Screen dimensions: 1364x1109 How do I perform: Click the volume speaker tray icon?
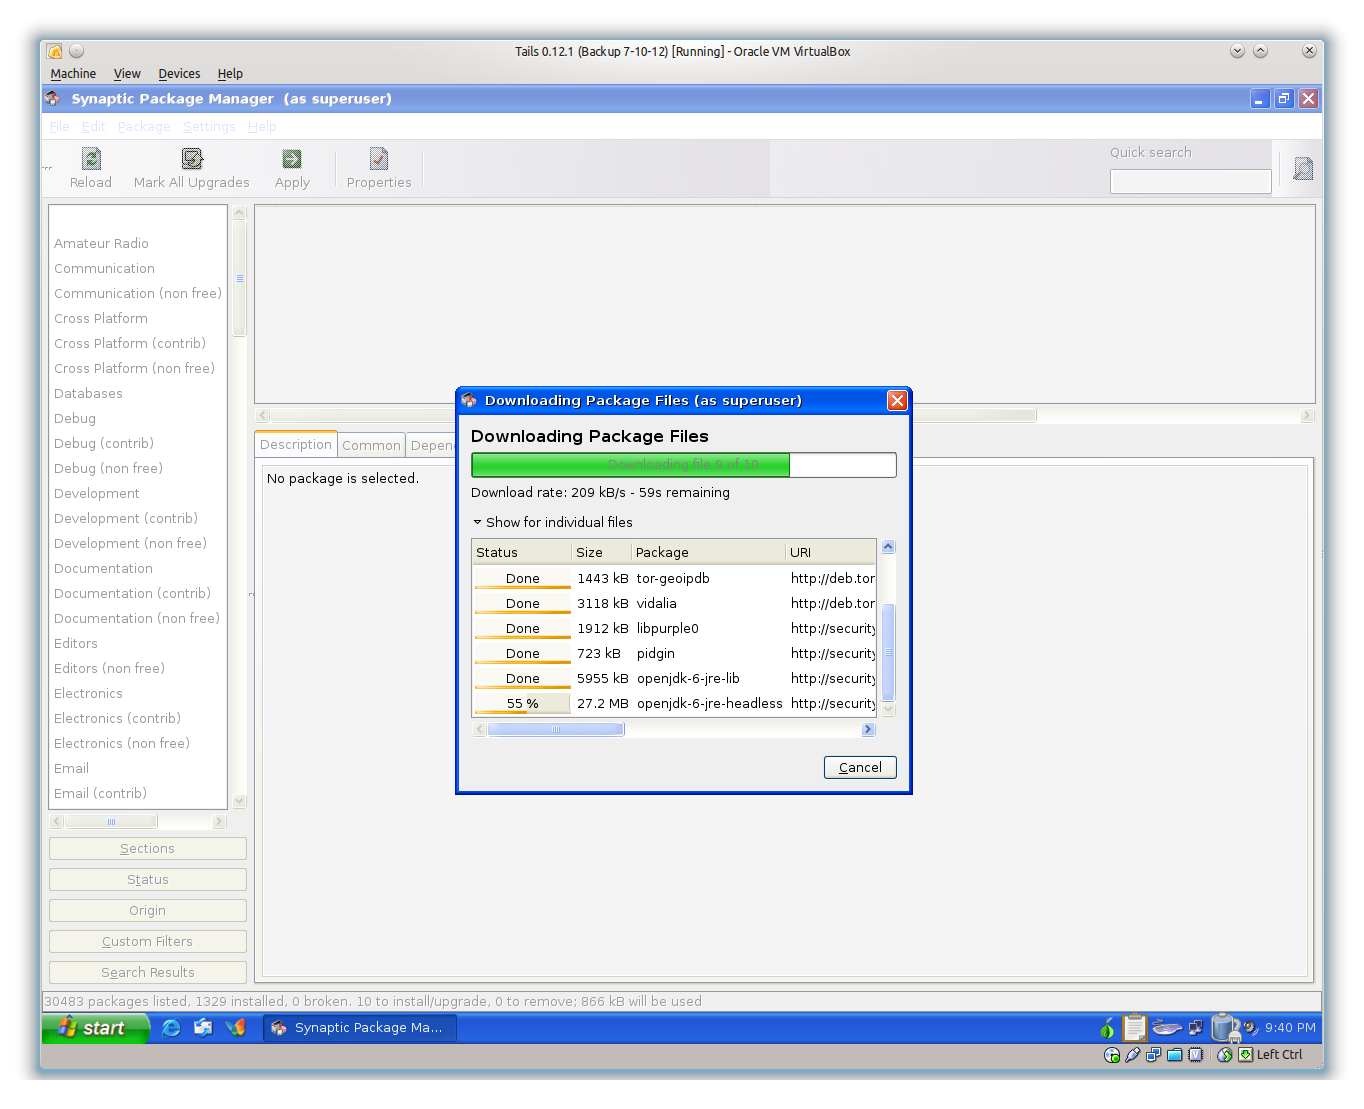[x=1250, y=1027]
